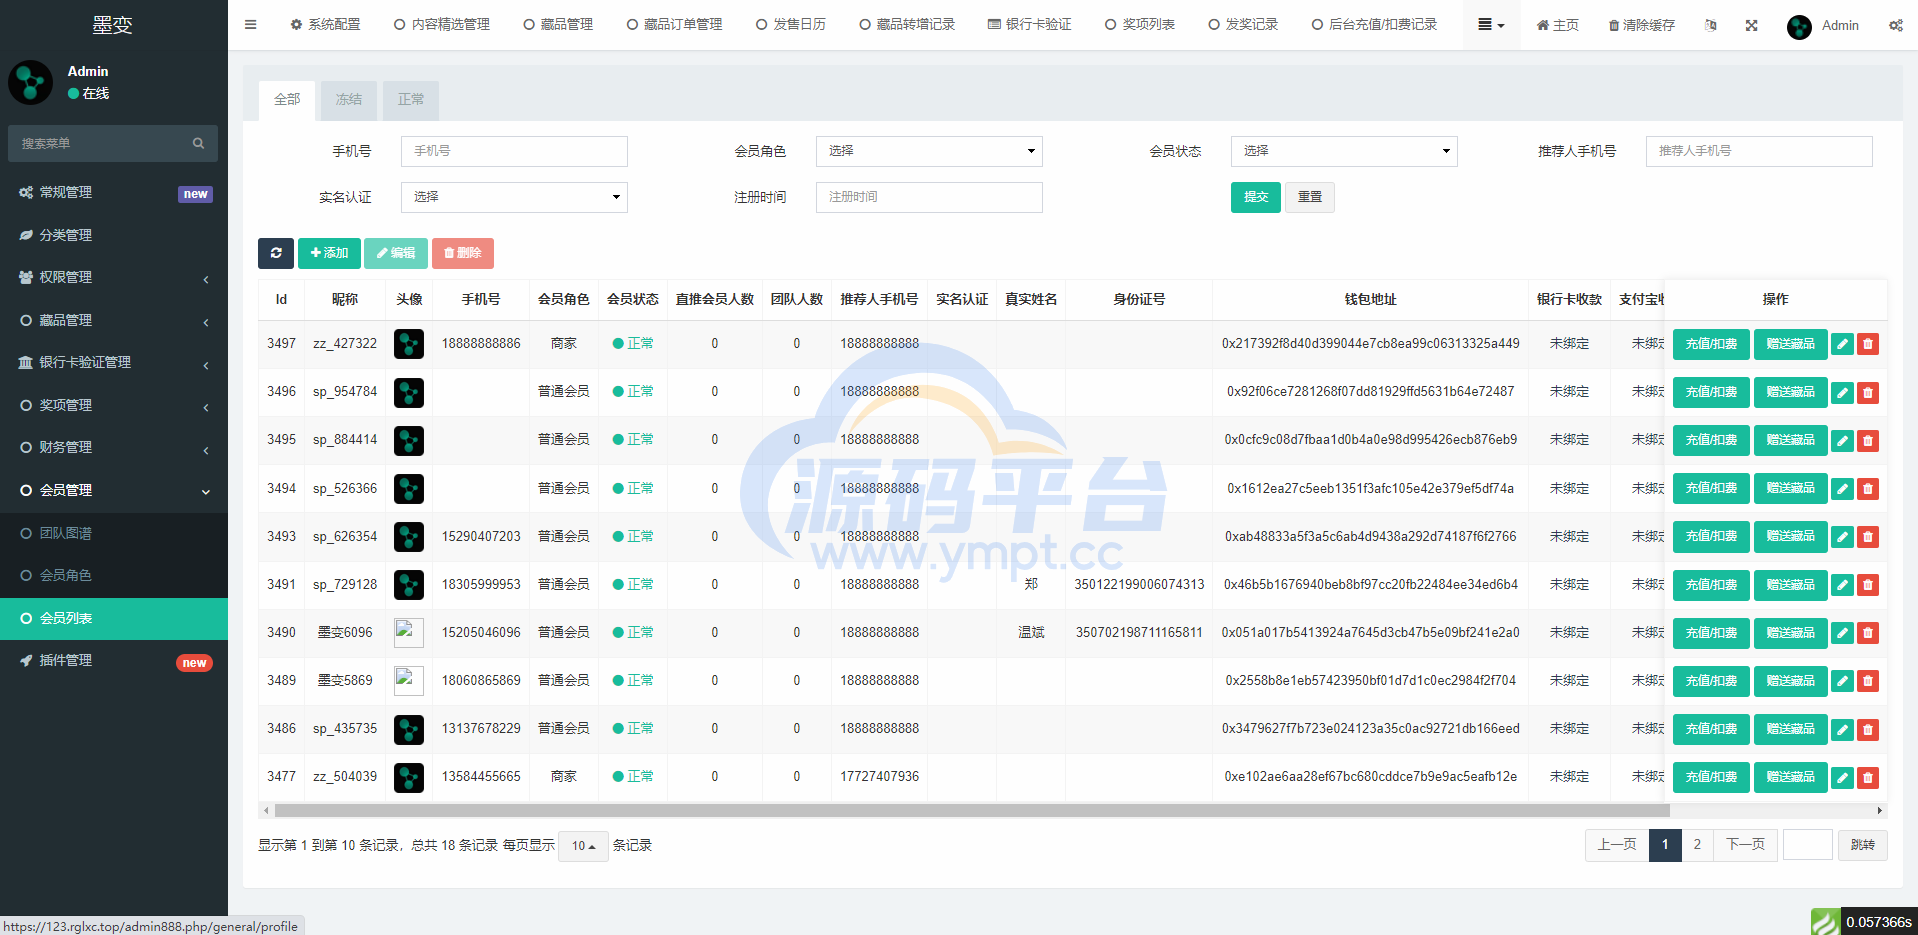The height and width of the screenshot is (935, 1918).
Task: Go to page 2 of the member list
Action: 1697,845
